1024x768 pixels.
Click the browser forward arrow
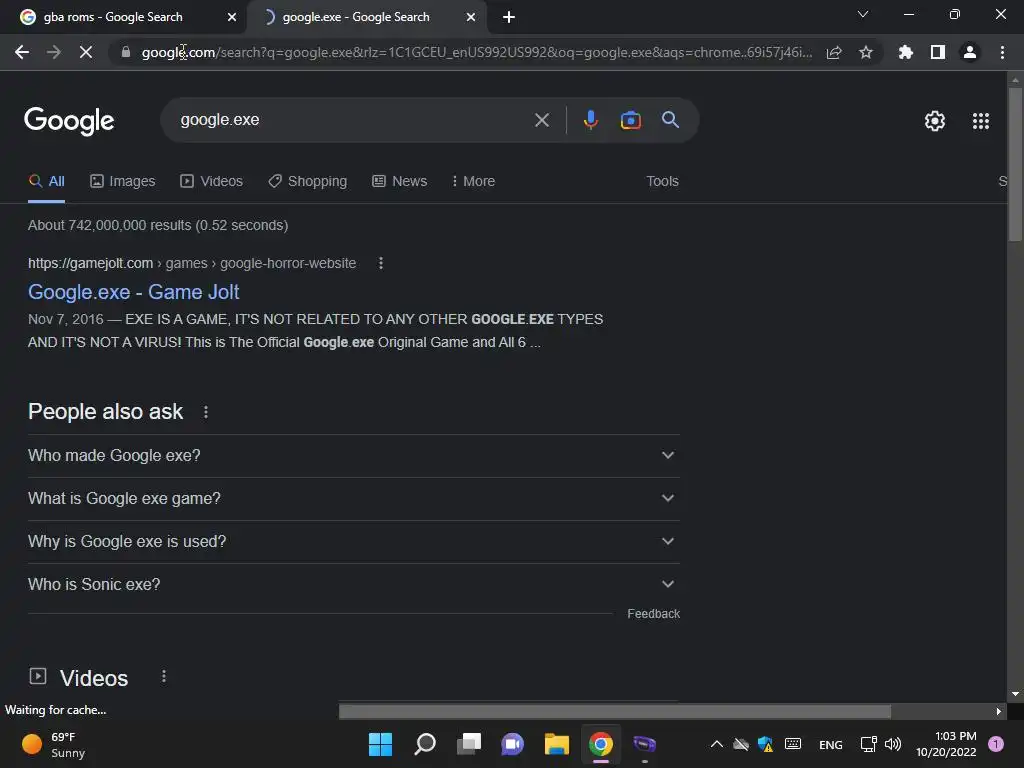tap(54, 52)
